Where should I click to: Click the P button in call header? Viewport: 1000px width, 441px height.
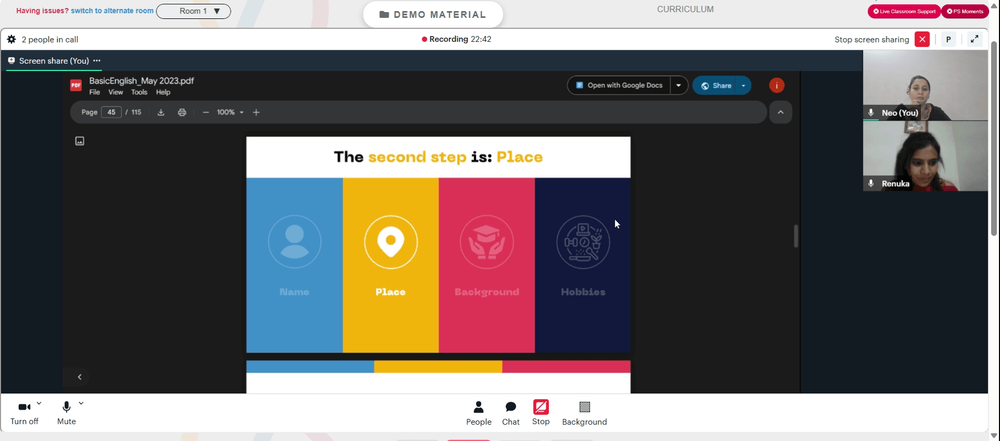point(948,40)
